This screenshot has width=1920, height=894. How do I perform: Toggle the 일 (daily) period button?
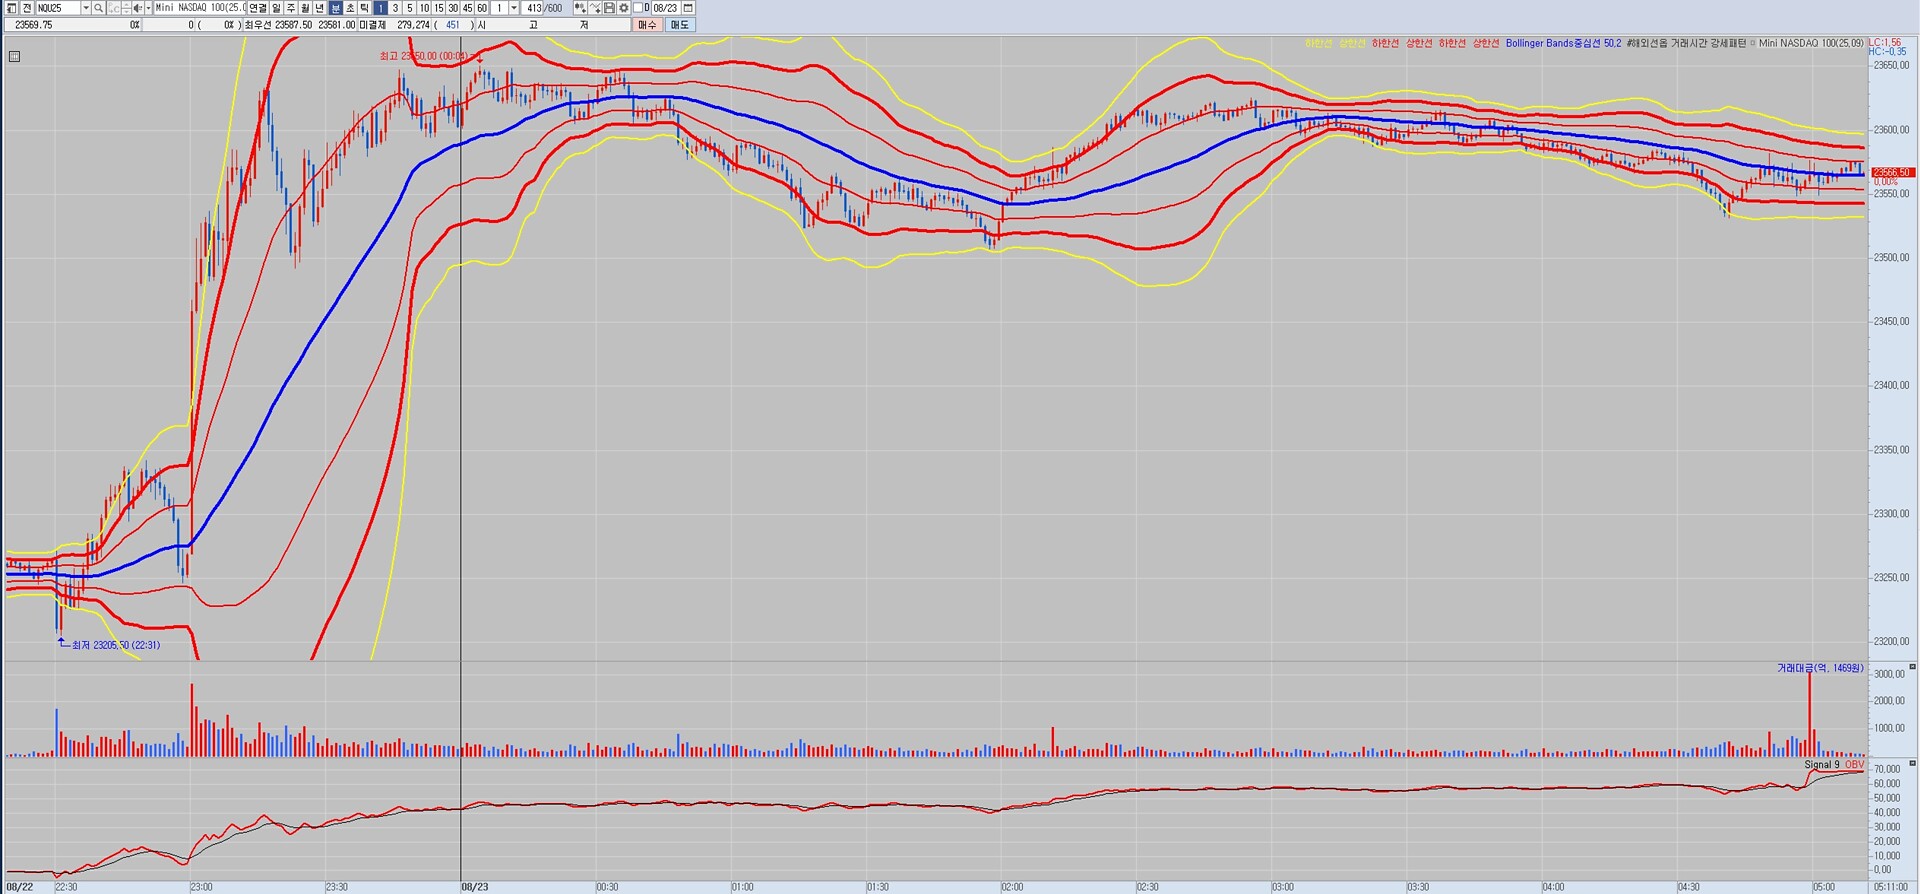pos(277,8)
